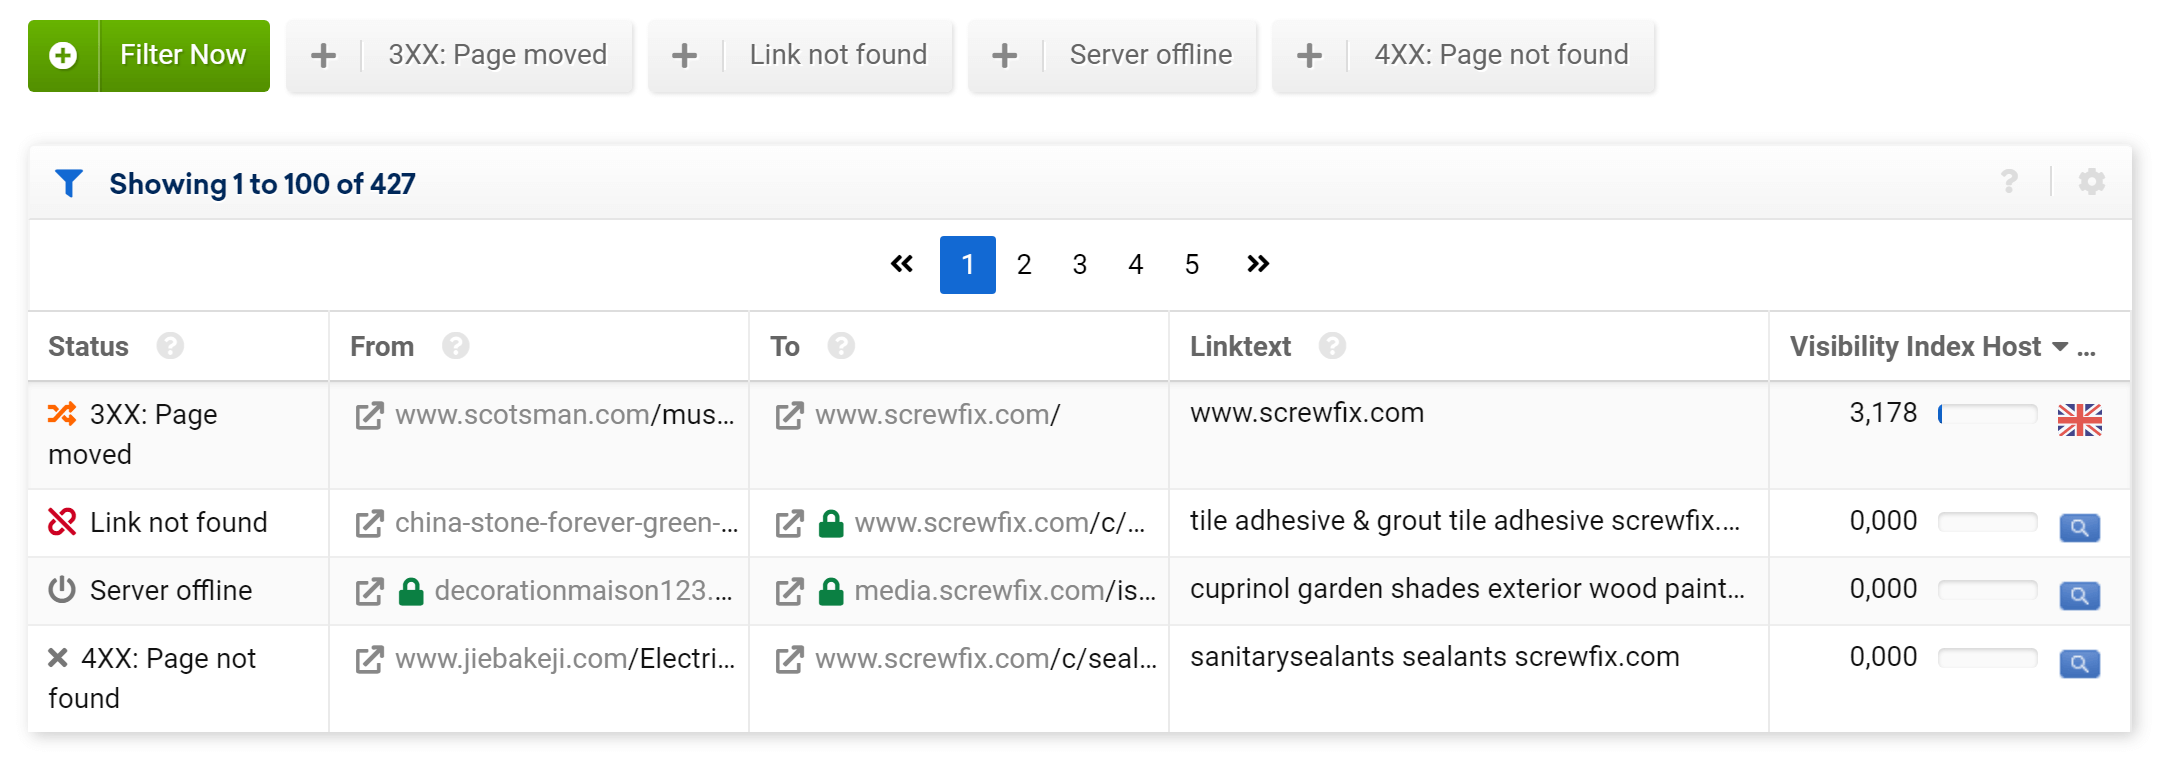Screen dimensions: 2160x760
Task: Open external icon for www.jiebakeji.com
Action: (369, 660)
